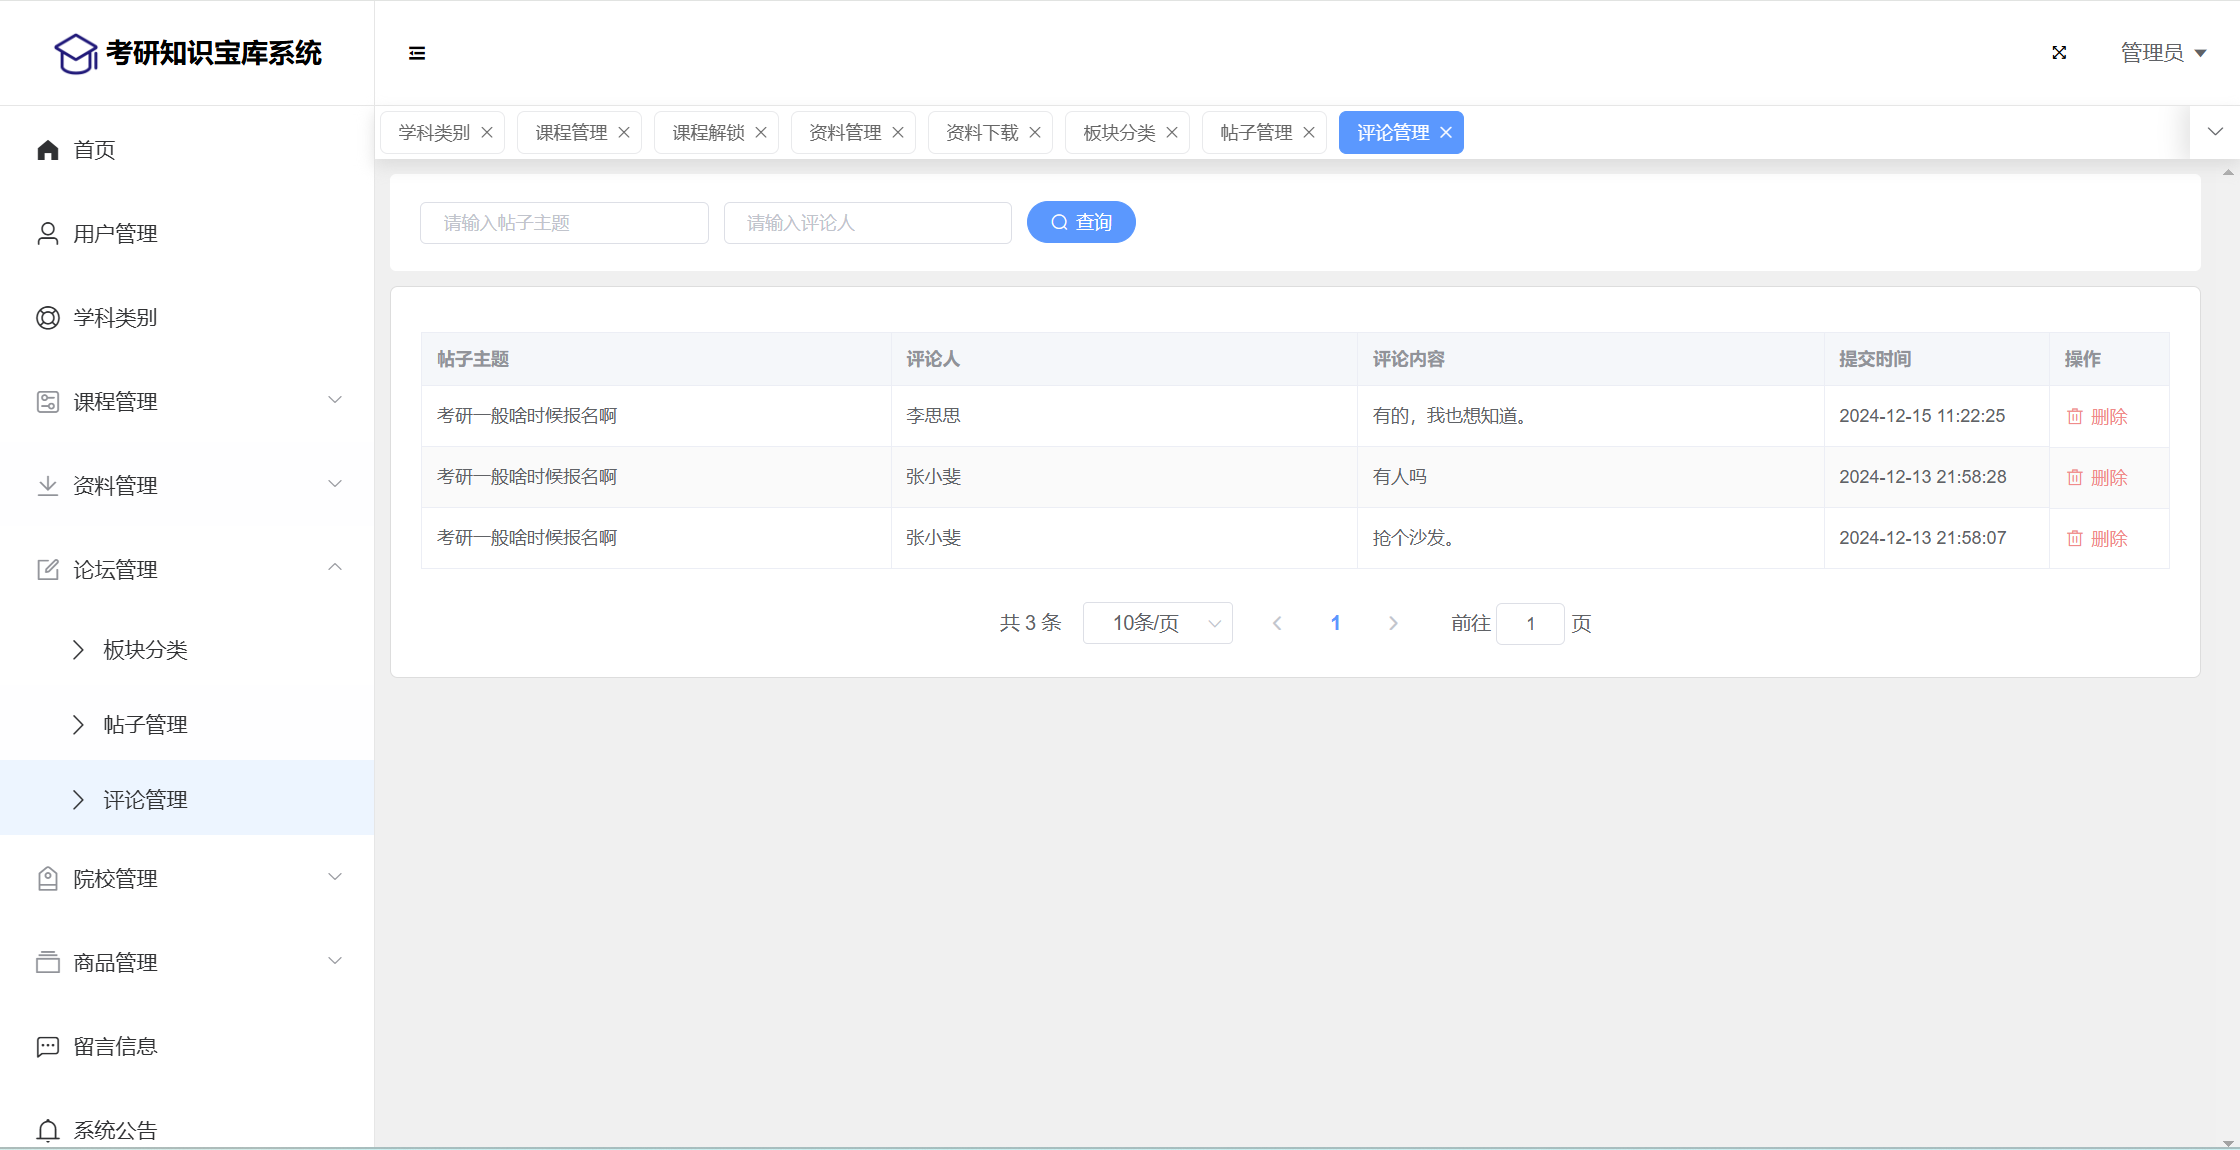The height and width of the screenshot is (1150, 2240).
Task: Click the 查询 search button
Action: click(x=1081, y=222)
